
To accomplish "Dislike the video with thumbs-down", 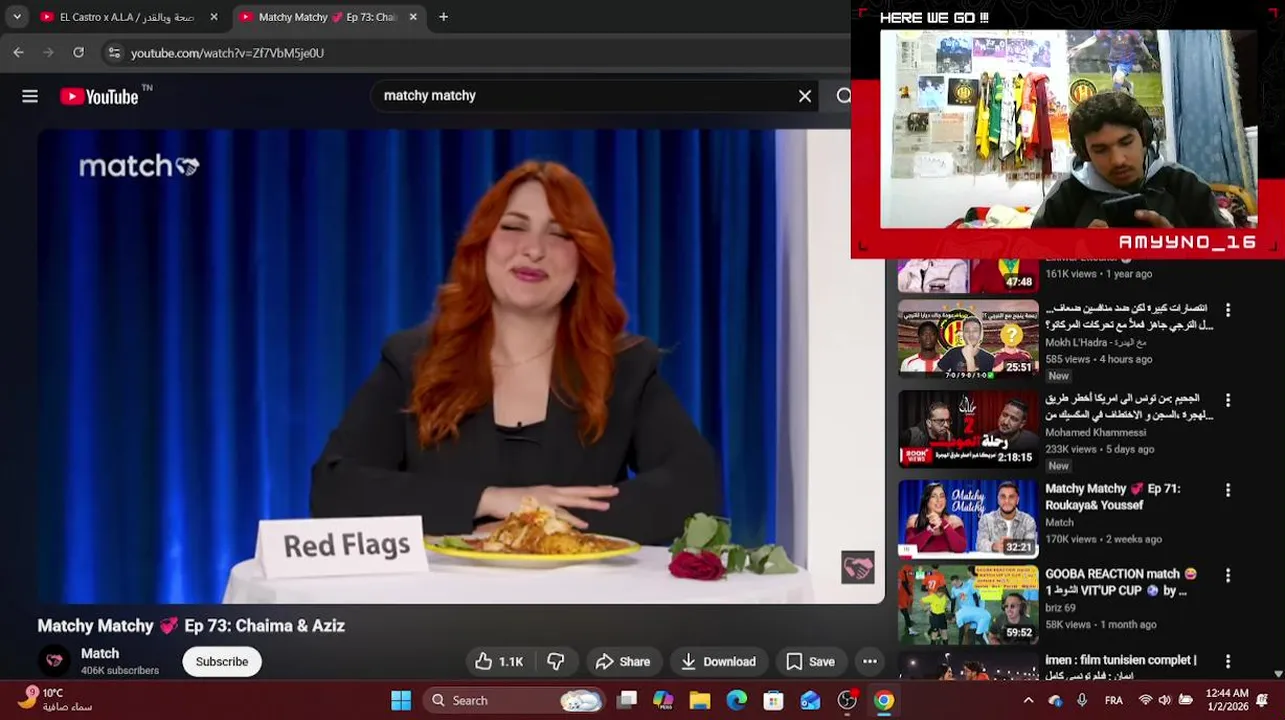I will tap(557, 661).
